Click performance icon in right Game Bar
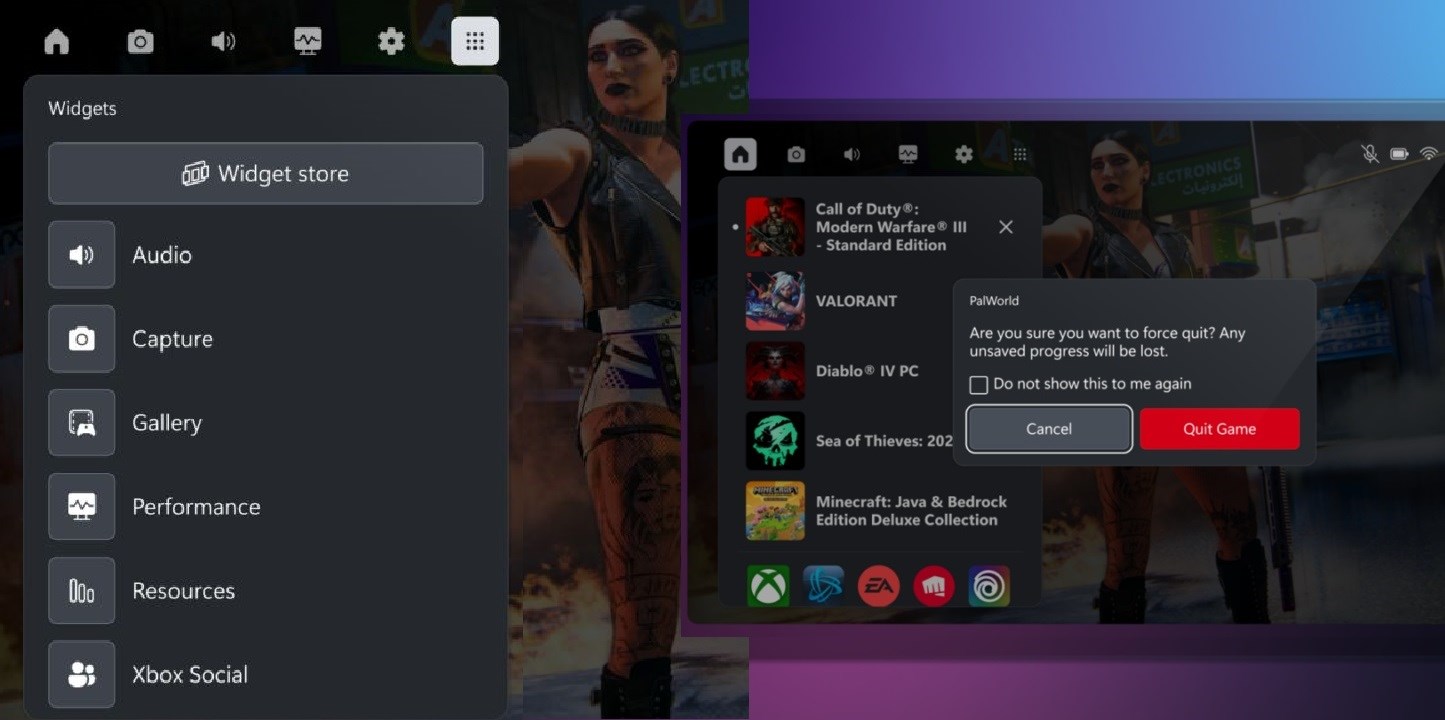The height and width of the screenshot is (720, 1445). pos(908,154)
